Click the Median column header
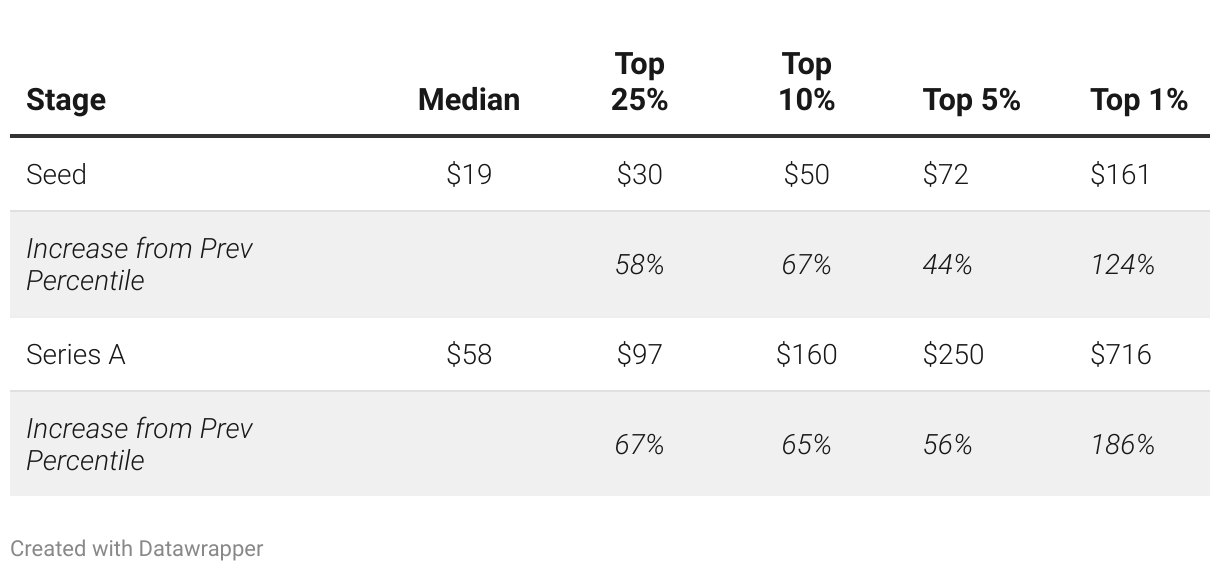Viewport: 1220px width, 572px height. pyautogui.click(x=469, y=100)
